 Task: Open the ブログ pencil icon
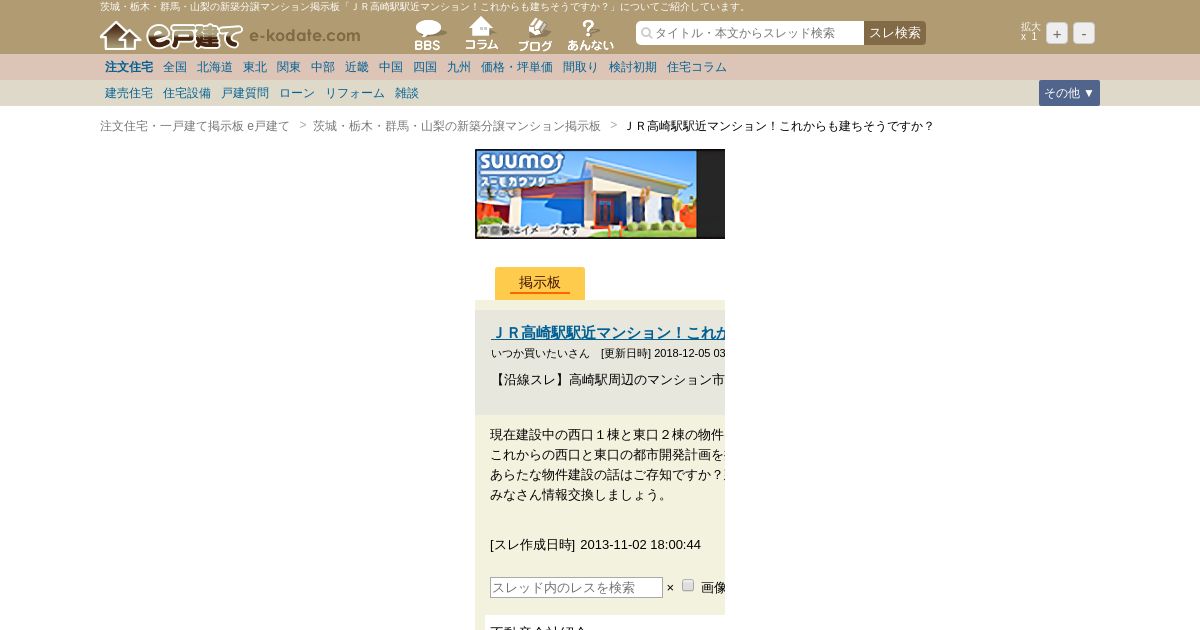[535, 35]
